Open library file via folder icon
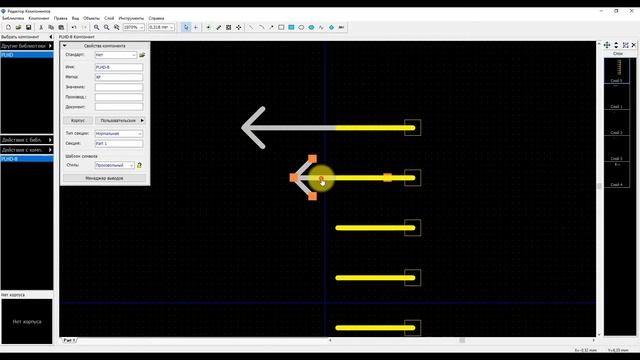This screenshot has width=640, height=360. 18,27
